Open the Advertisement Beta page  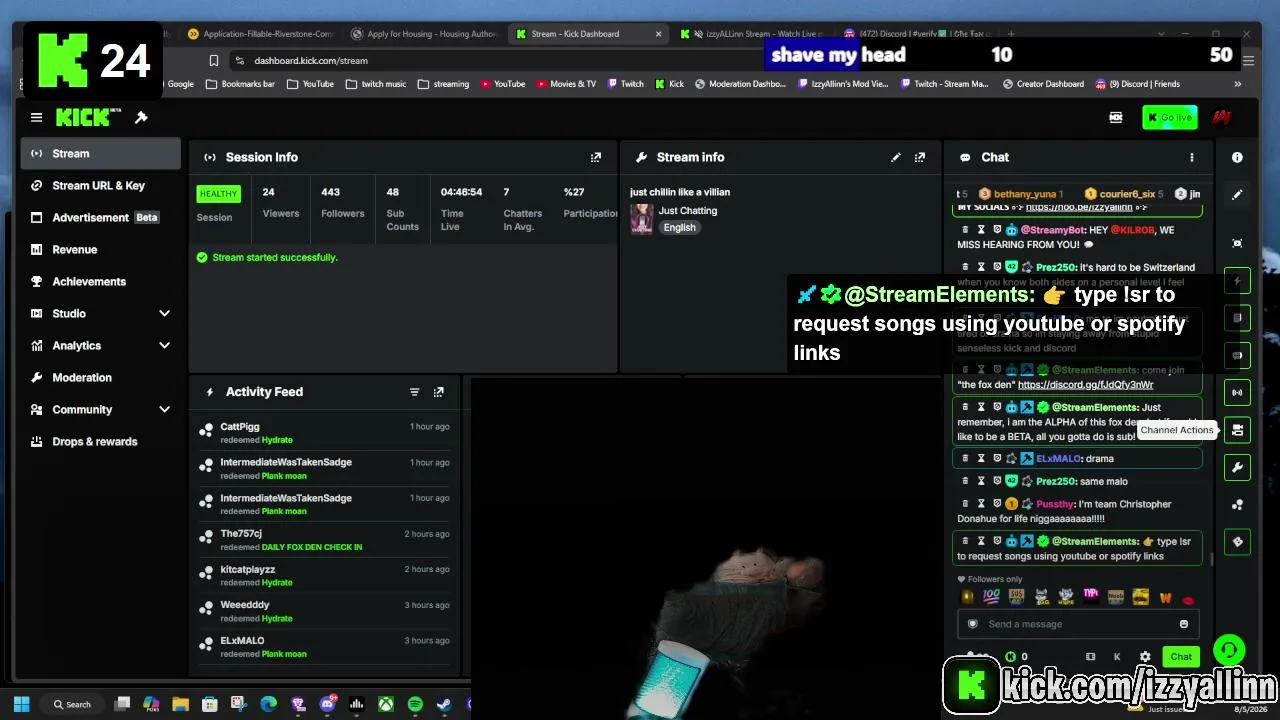(101, 217)
